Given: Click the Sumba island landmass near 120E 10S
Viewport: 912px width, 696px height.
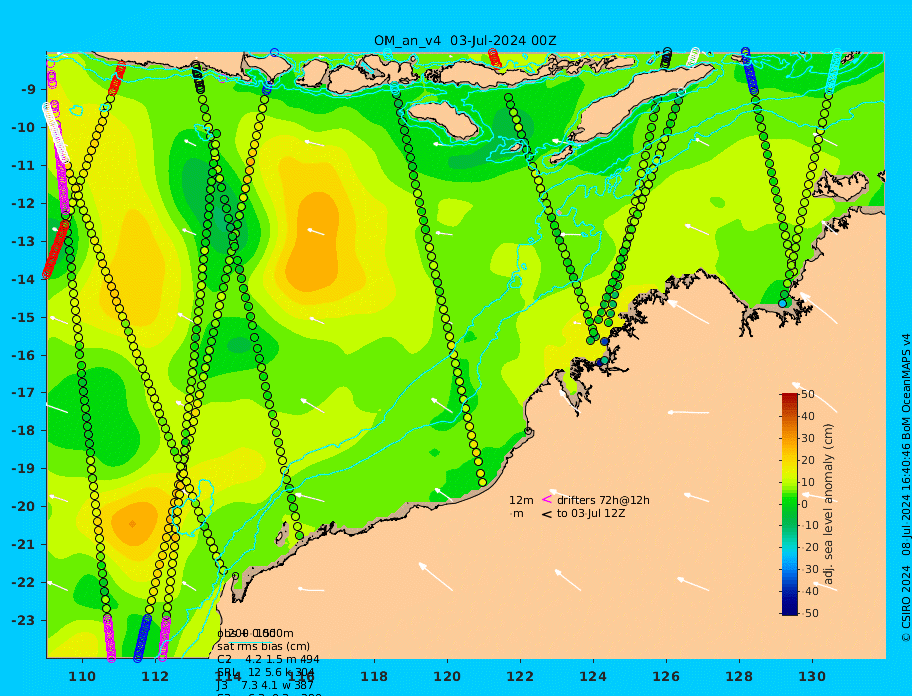Looking at the screenshot, I should tap(445, 120).
